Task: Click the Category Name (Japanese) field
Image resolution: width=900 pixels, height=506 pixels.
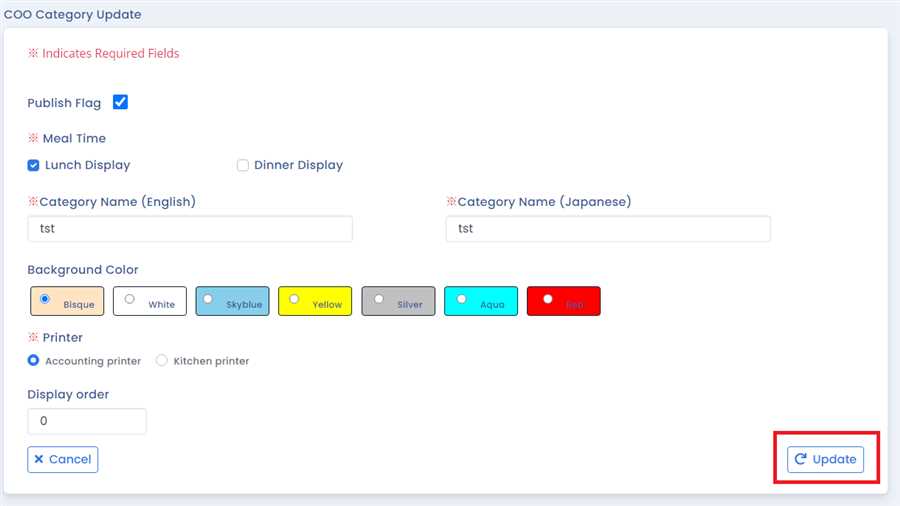Action: (608, 229)
